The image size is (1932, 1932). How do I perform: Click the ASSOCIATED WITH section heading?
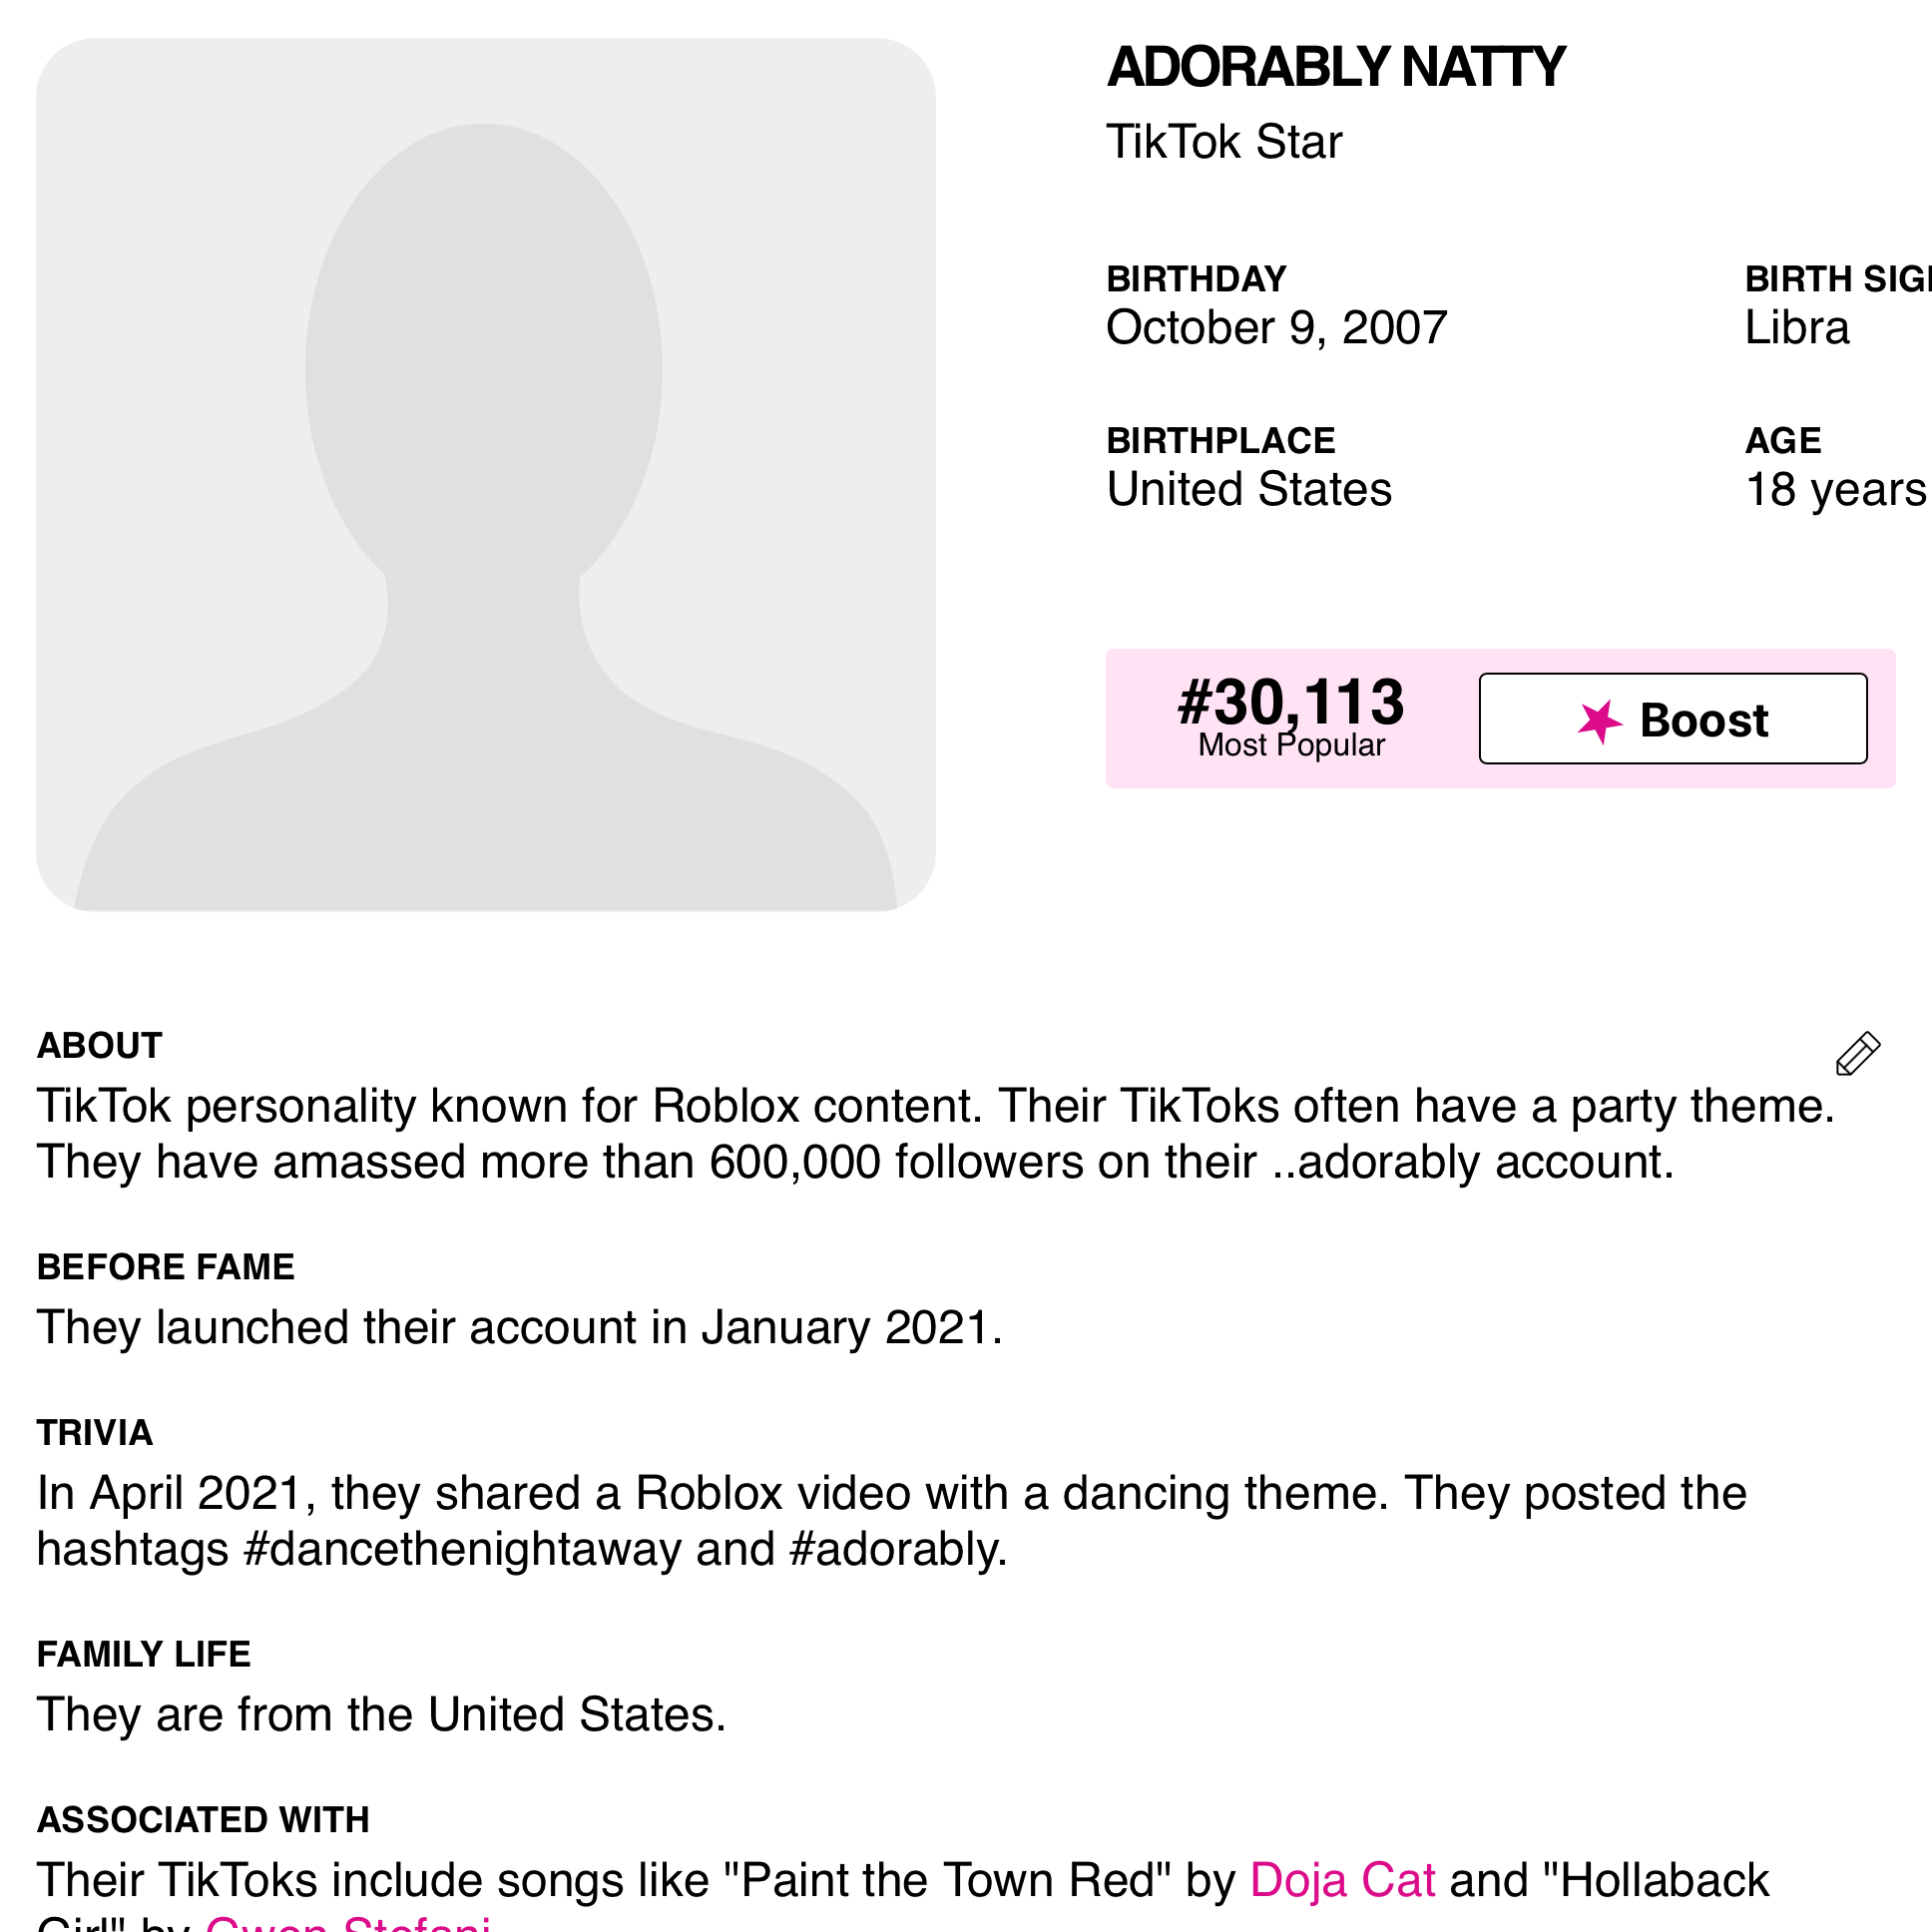[203, 1820]
